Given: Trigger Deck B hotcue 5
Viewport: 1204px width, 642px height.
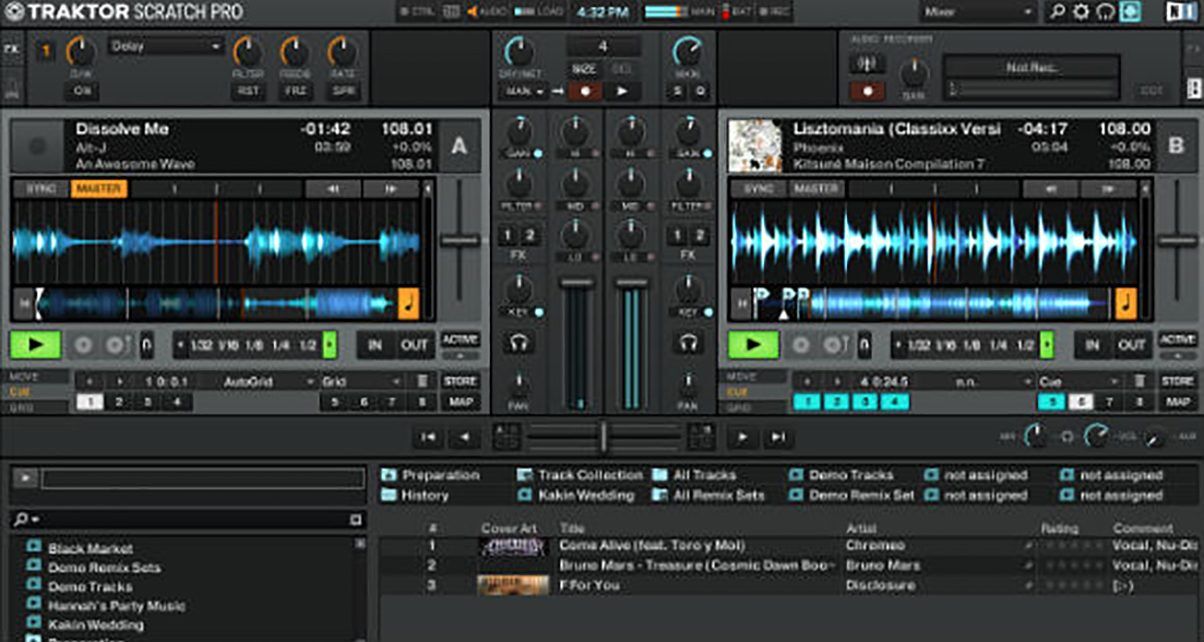Looking at the screenshot, I should pos(1050,402).
